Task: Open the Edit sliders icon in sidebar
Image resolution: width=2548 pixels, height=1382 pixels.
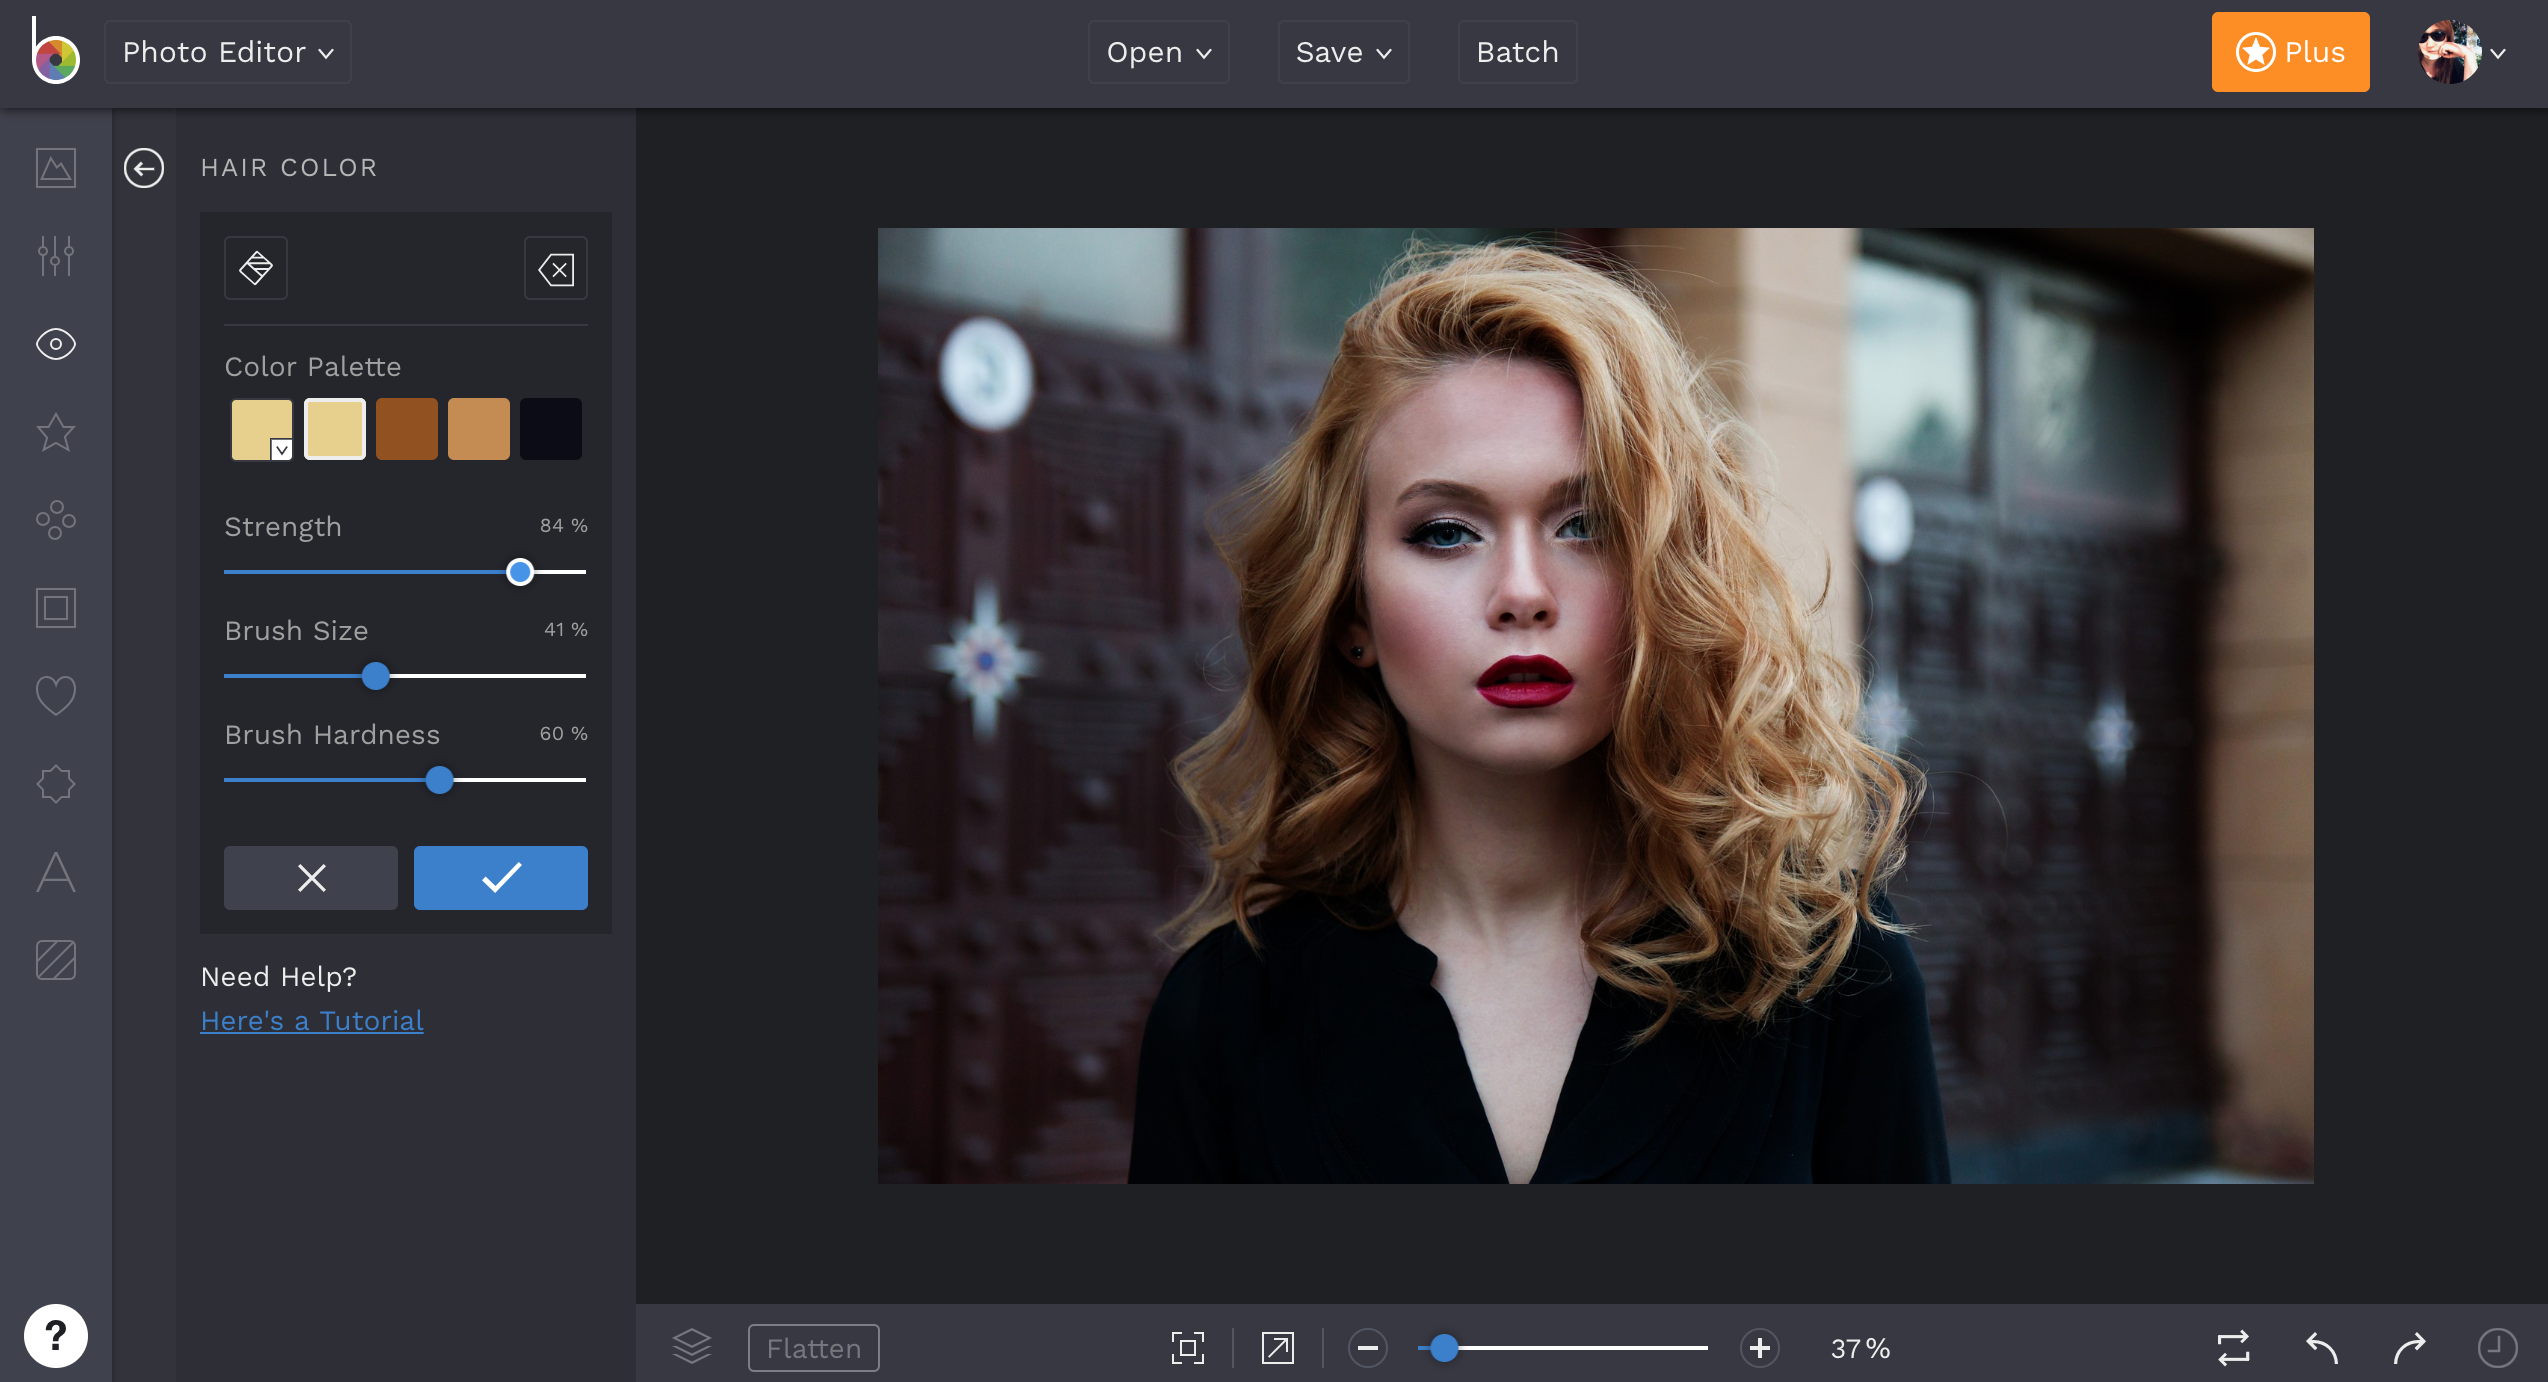Action: (x=56, y=256)
